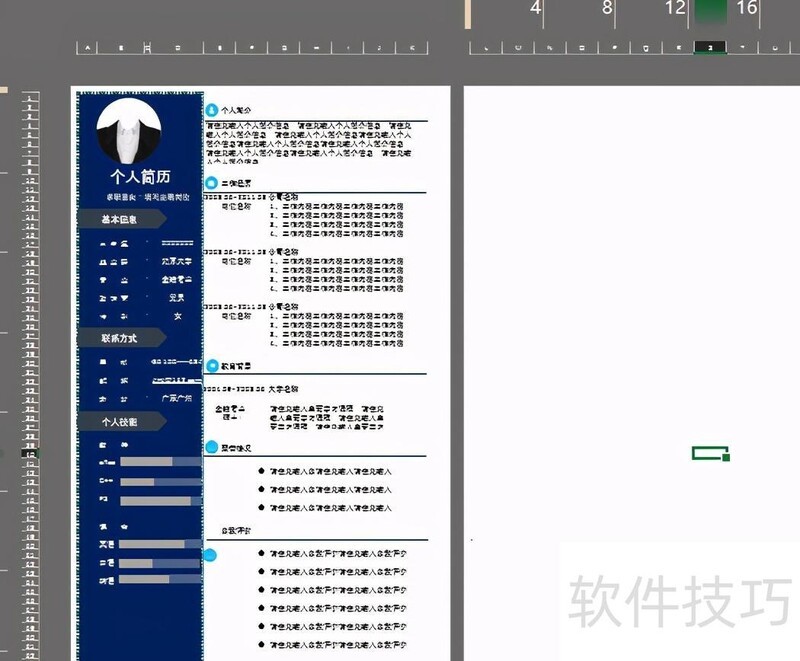Click the number 16 on the top ruler

click(x=746, y=8)
